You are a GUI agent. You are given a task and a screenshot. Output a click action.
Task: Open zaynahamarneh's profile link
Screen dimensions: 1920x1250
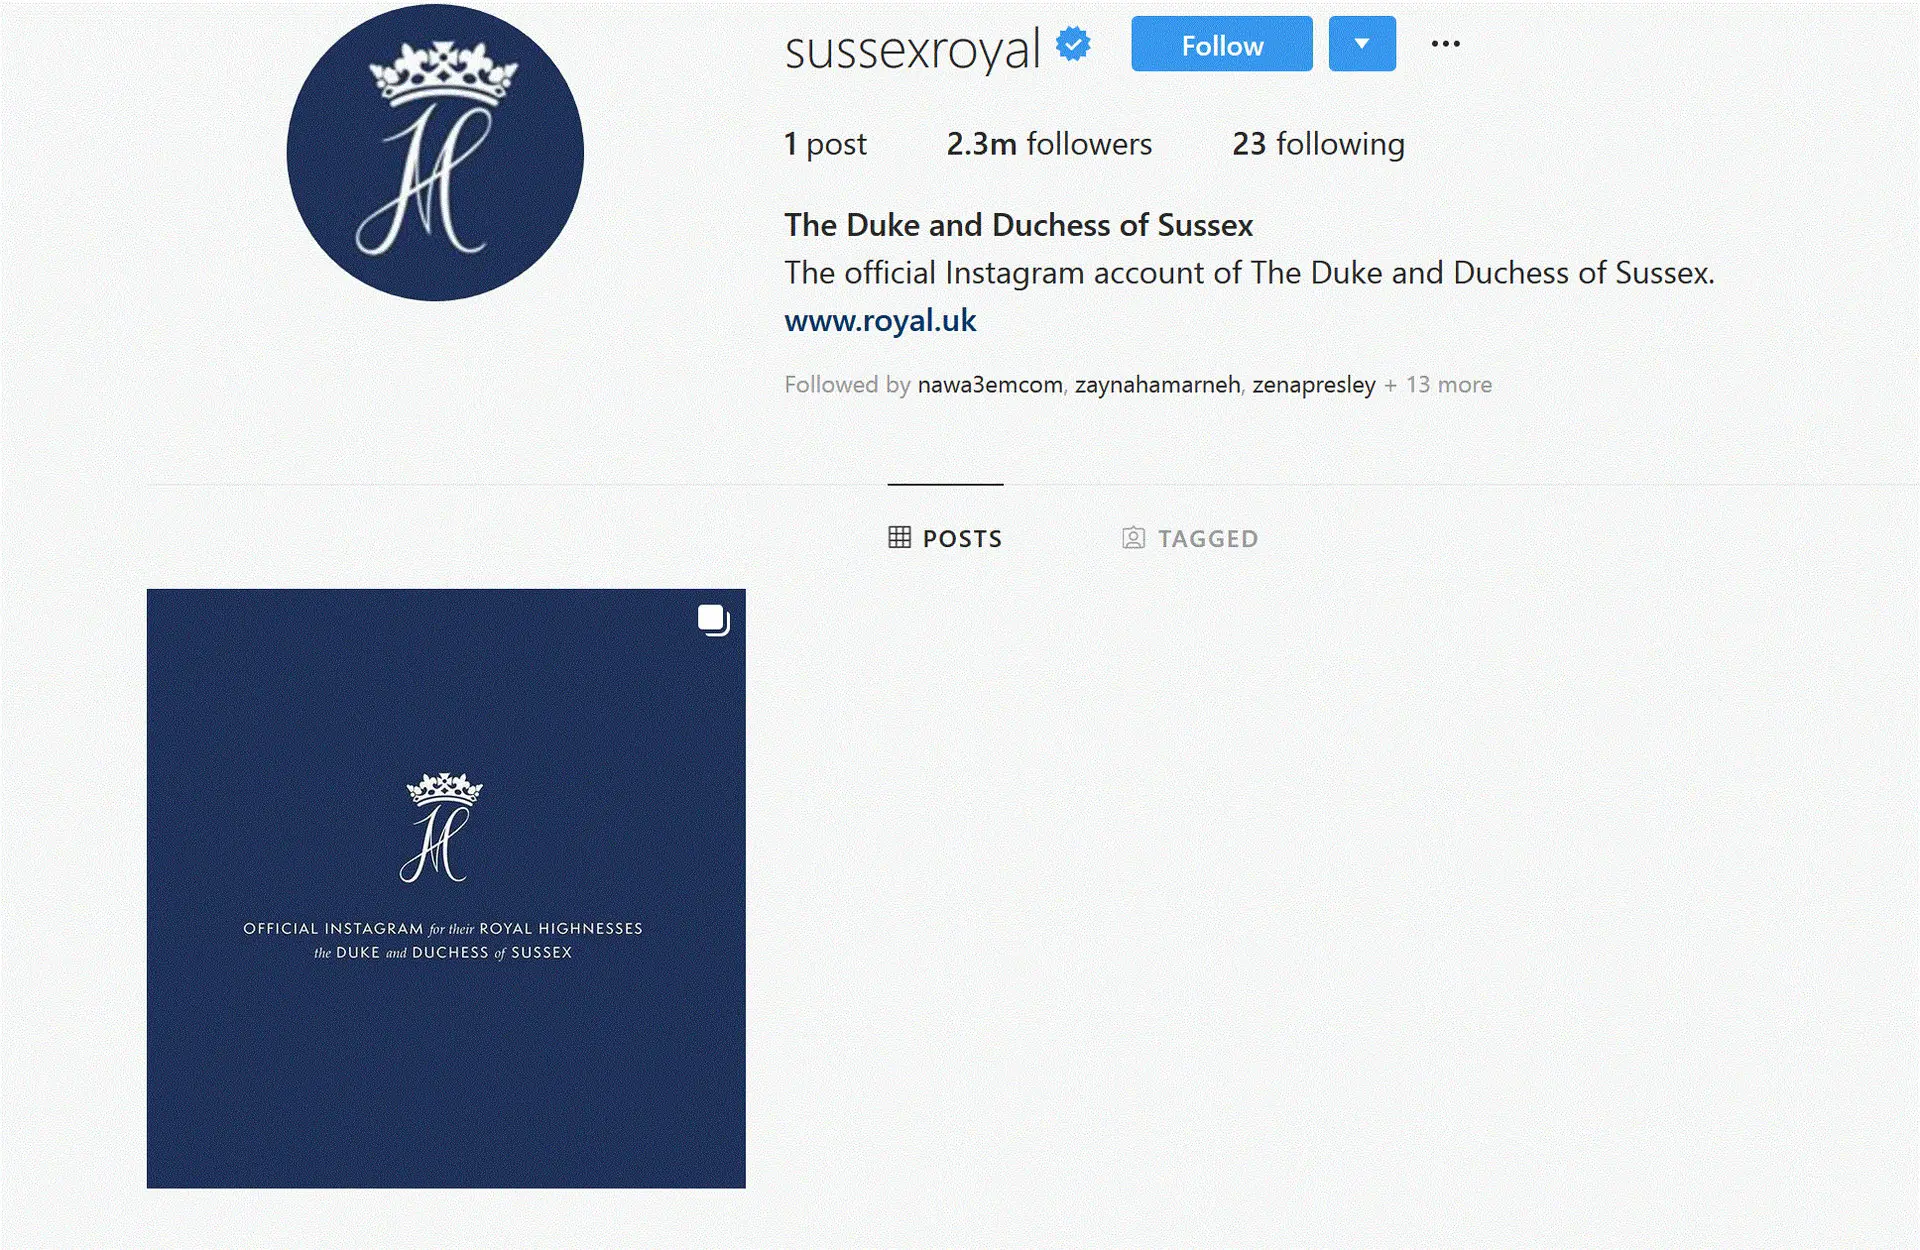(x=1157, y=385)
